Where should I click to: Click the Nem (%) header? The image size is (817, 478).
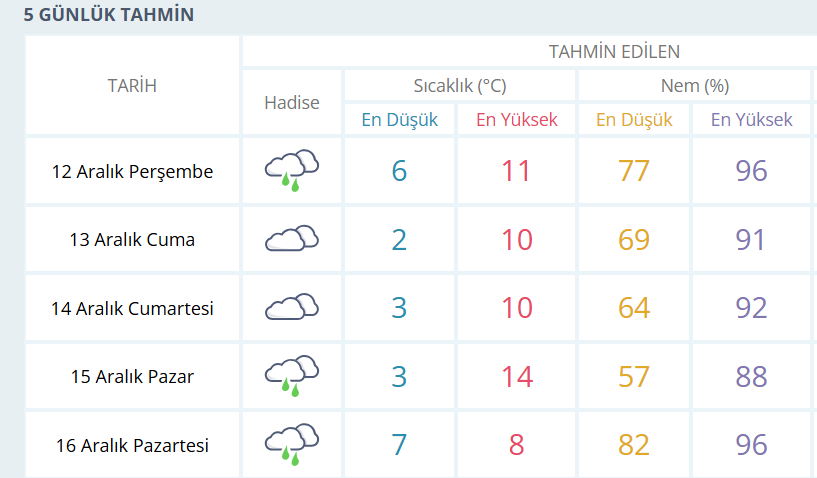pyautogui.click(x=695, y=85)
